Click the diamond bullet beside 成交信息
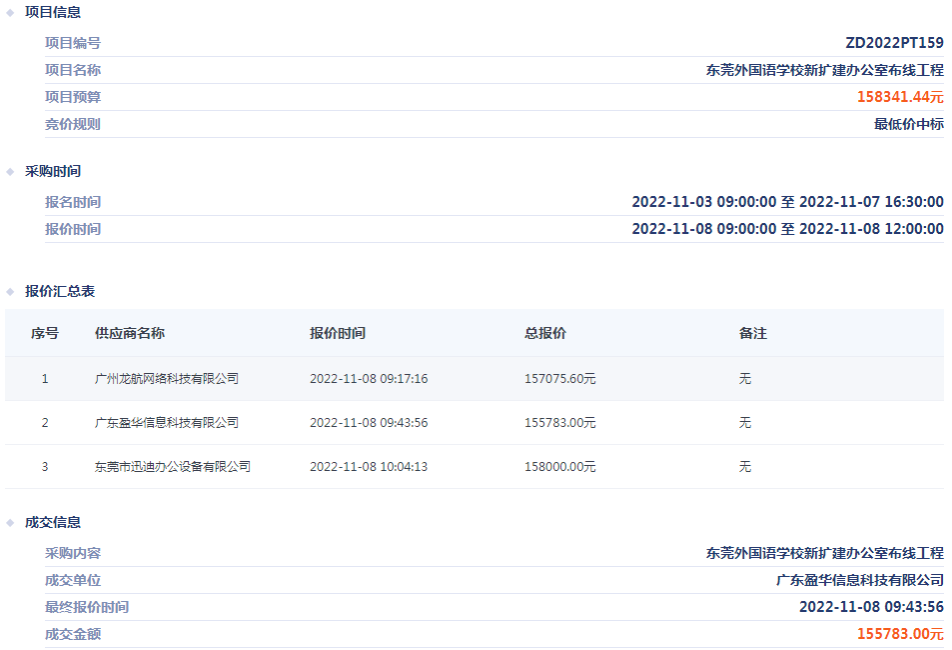The image size is (952, 650). (x=10, y=523)
